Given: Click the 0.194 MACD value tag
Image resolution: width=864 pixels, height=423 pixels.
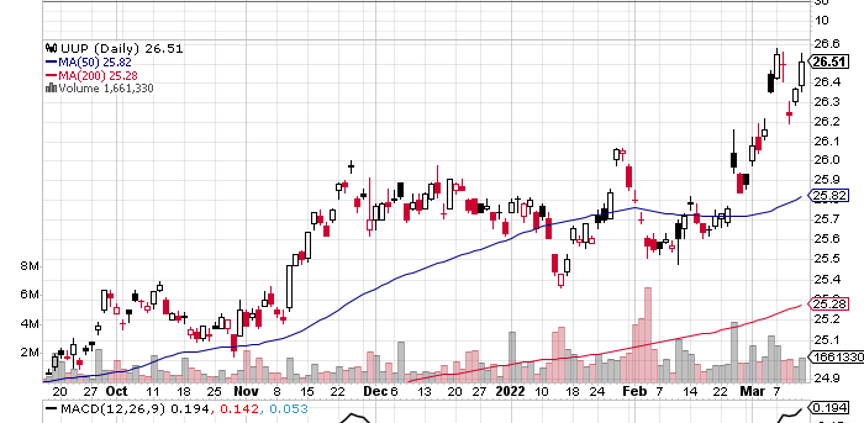Looking at the screenshot, I should point(829,408).
